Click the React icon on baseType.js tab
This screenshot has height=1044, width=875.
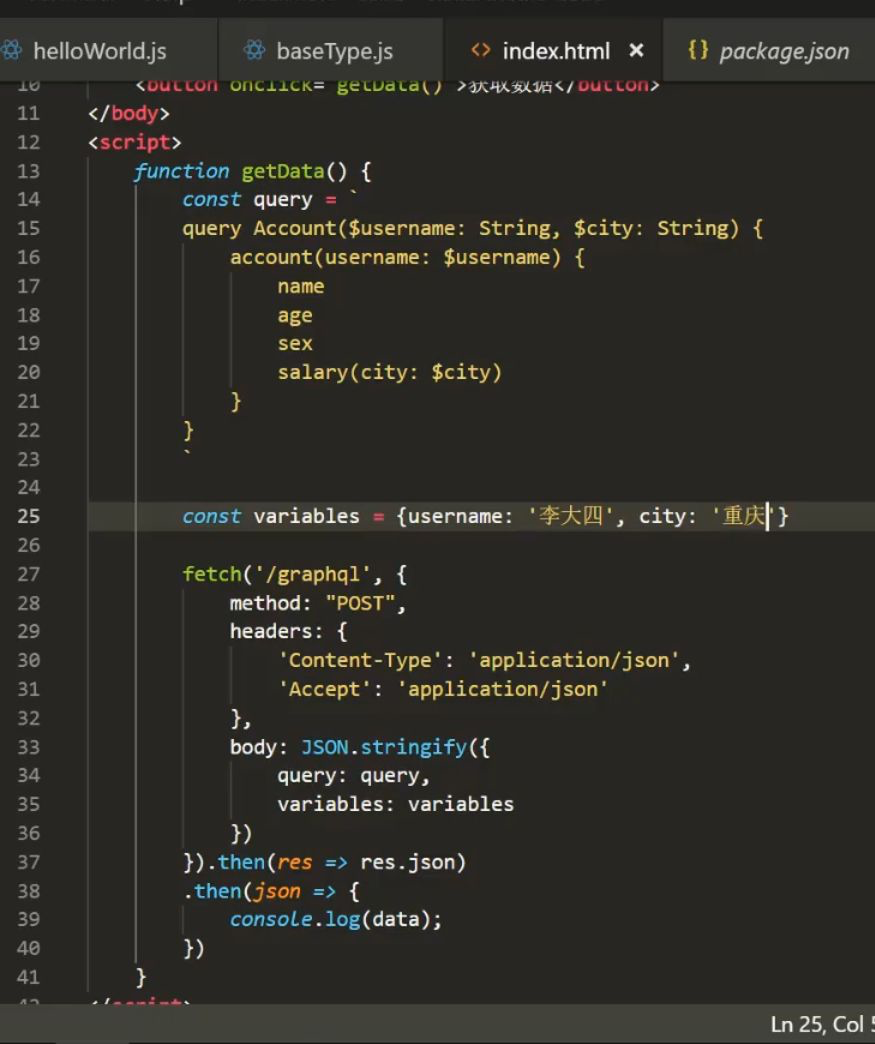[256, 50]
